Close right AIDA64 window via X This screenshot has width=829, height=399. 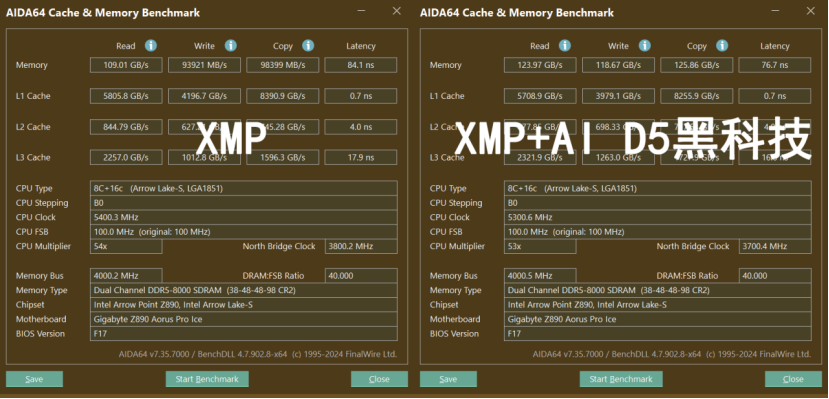tap(810, 11)
